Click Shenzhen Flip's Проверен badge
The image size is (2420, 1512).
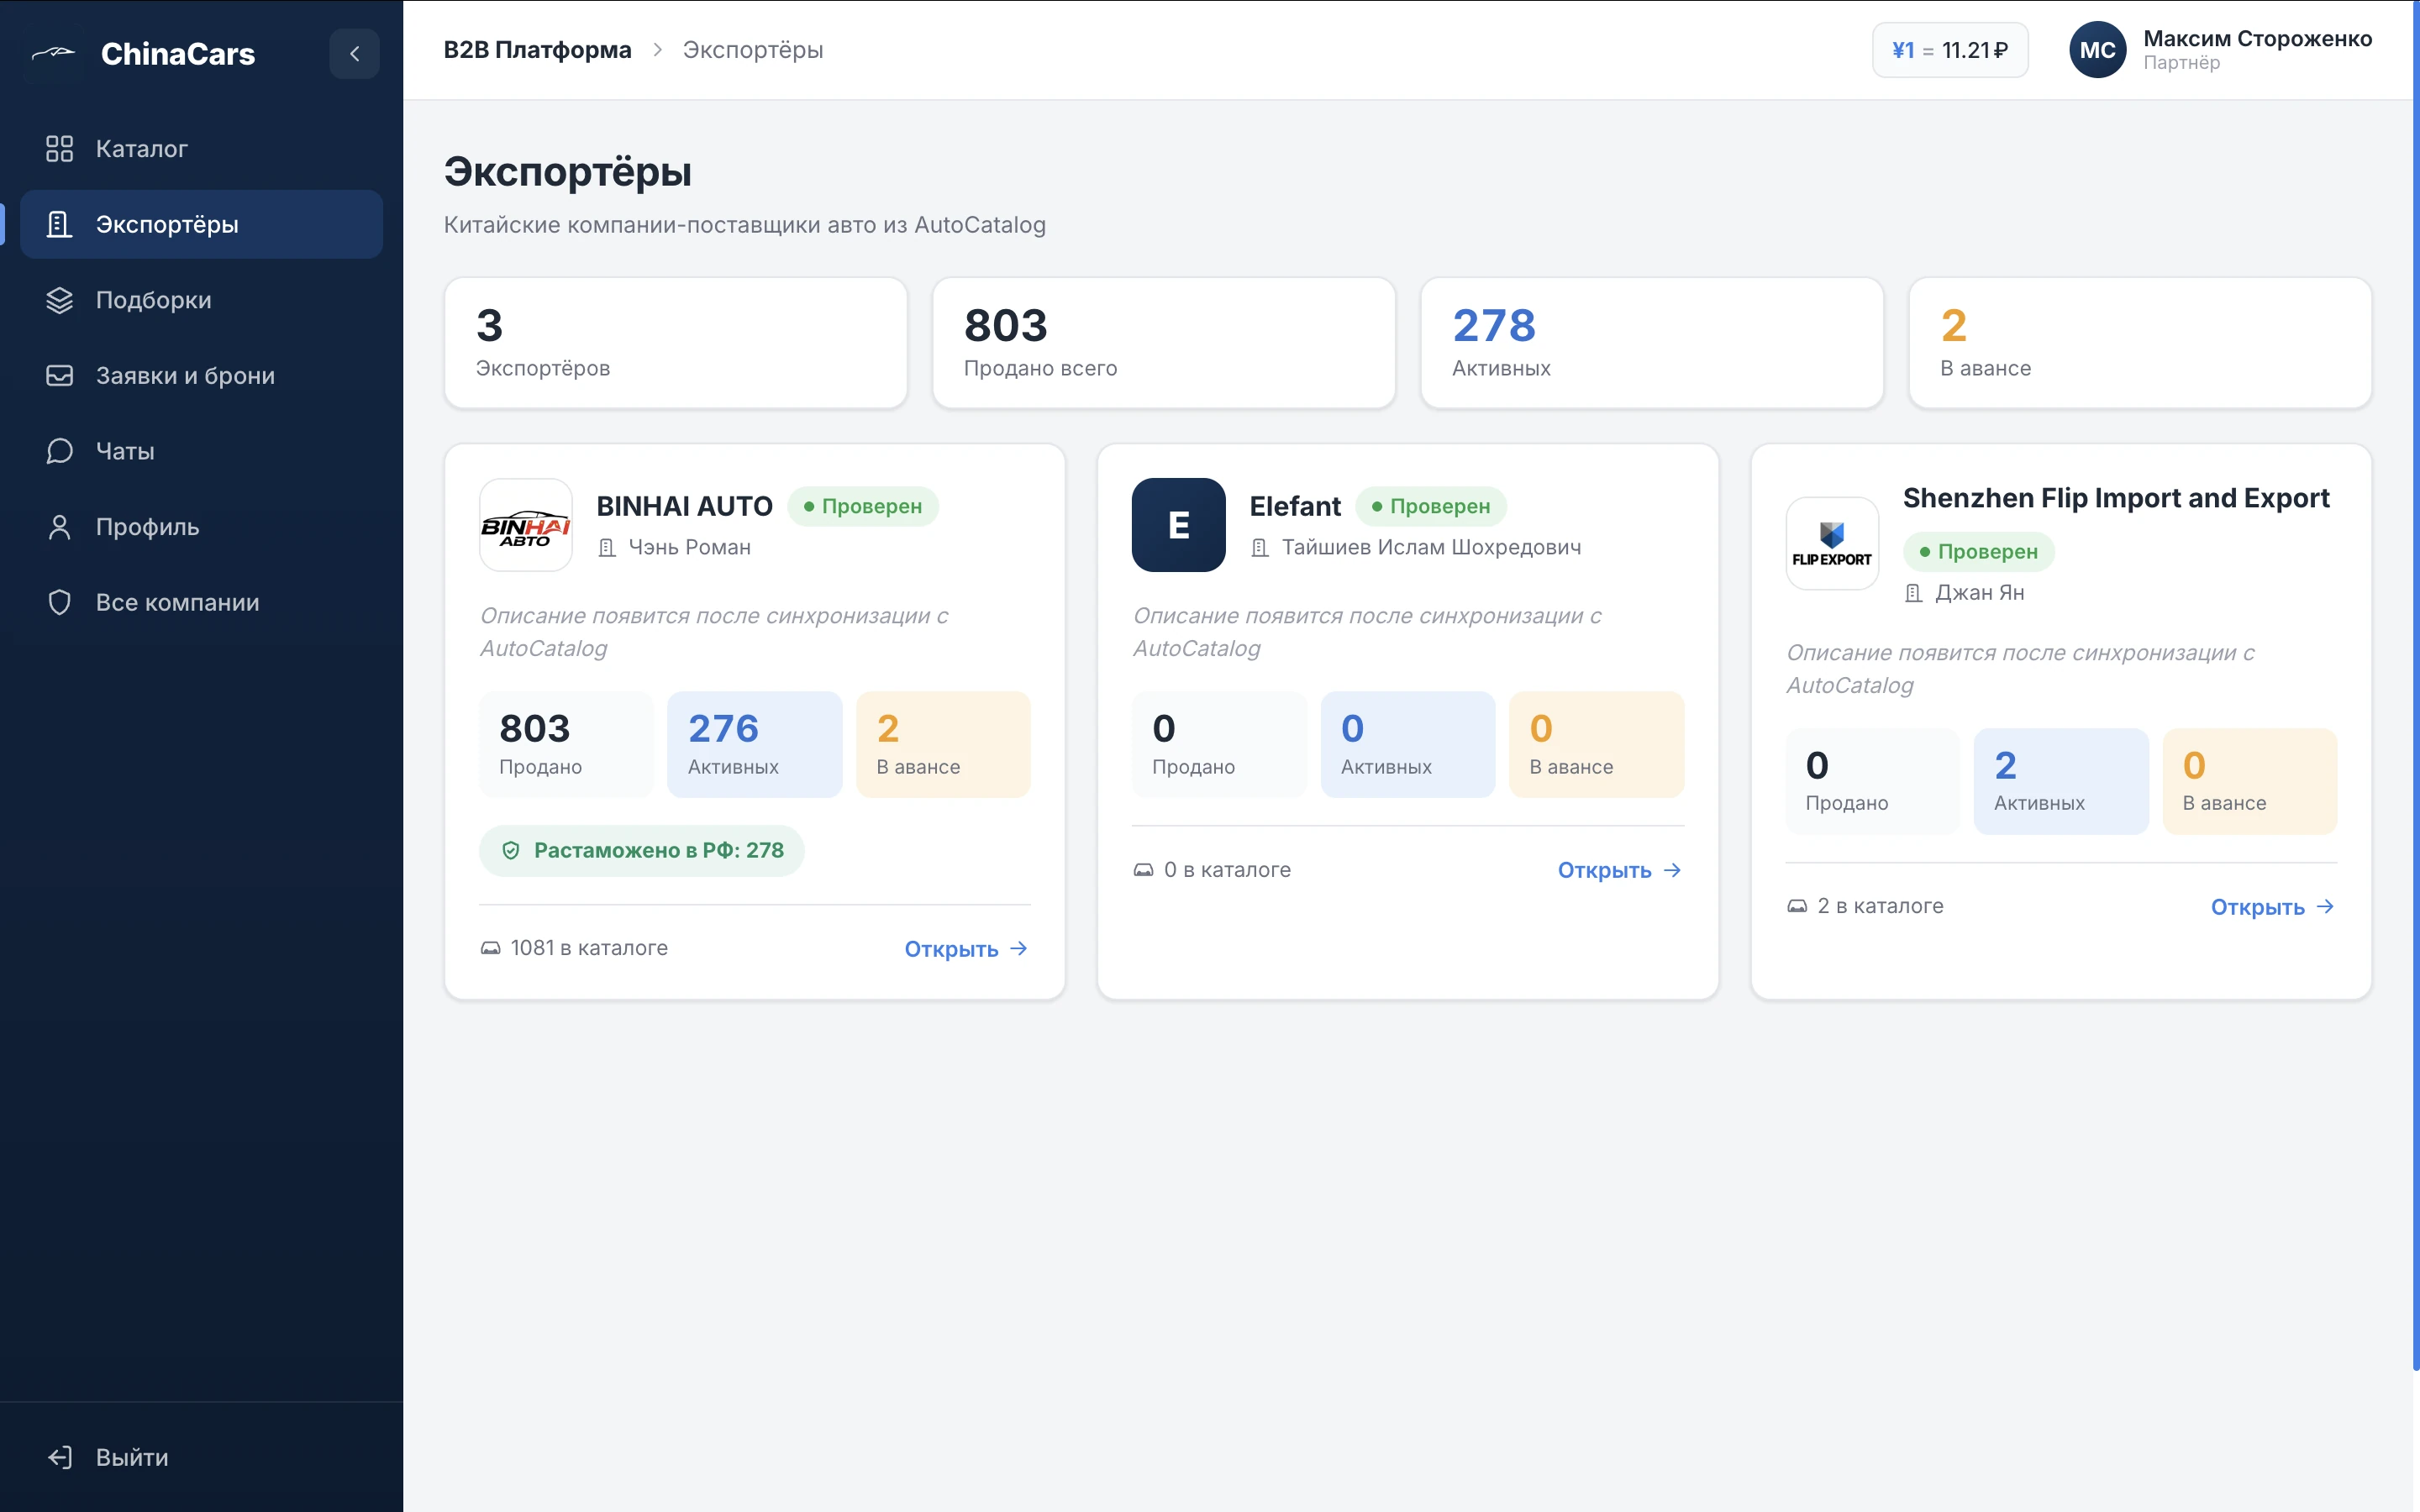tap(1979, 552)
